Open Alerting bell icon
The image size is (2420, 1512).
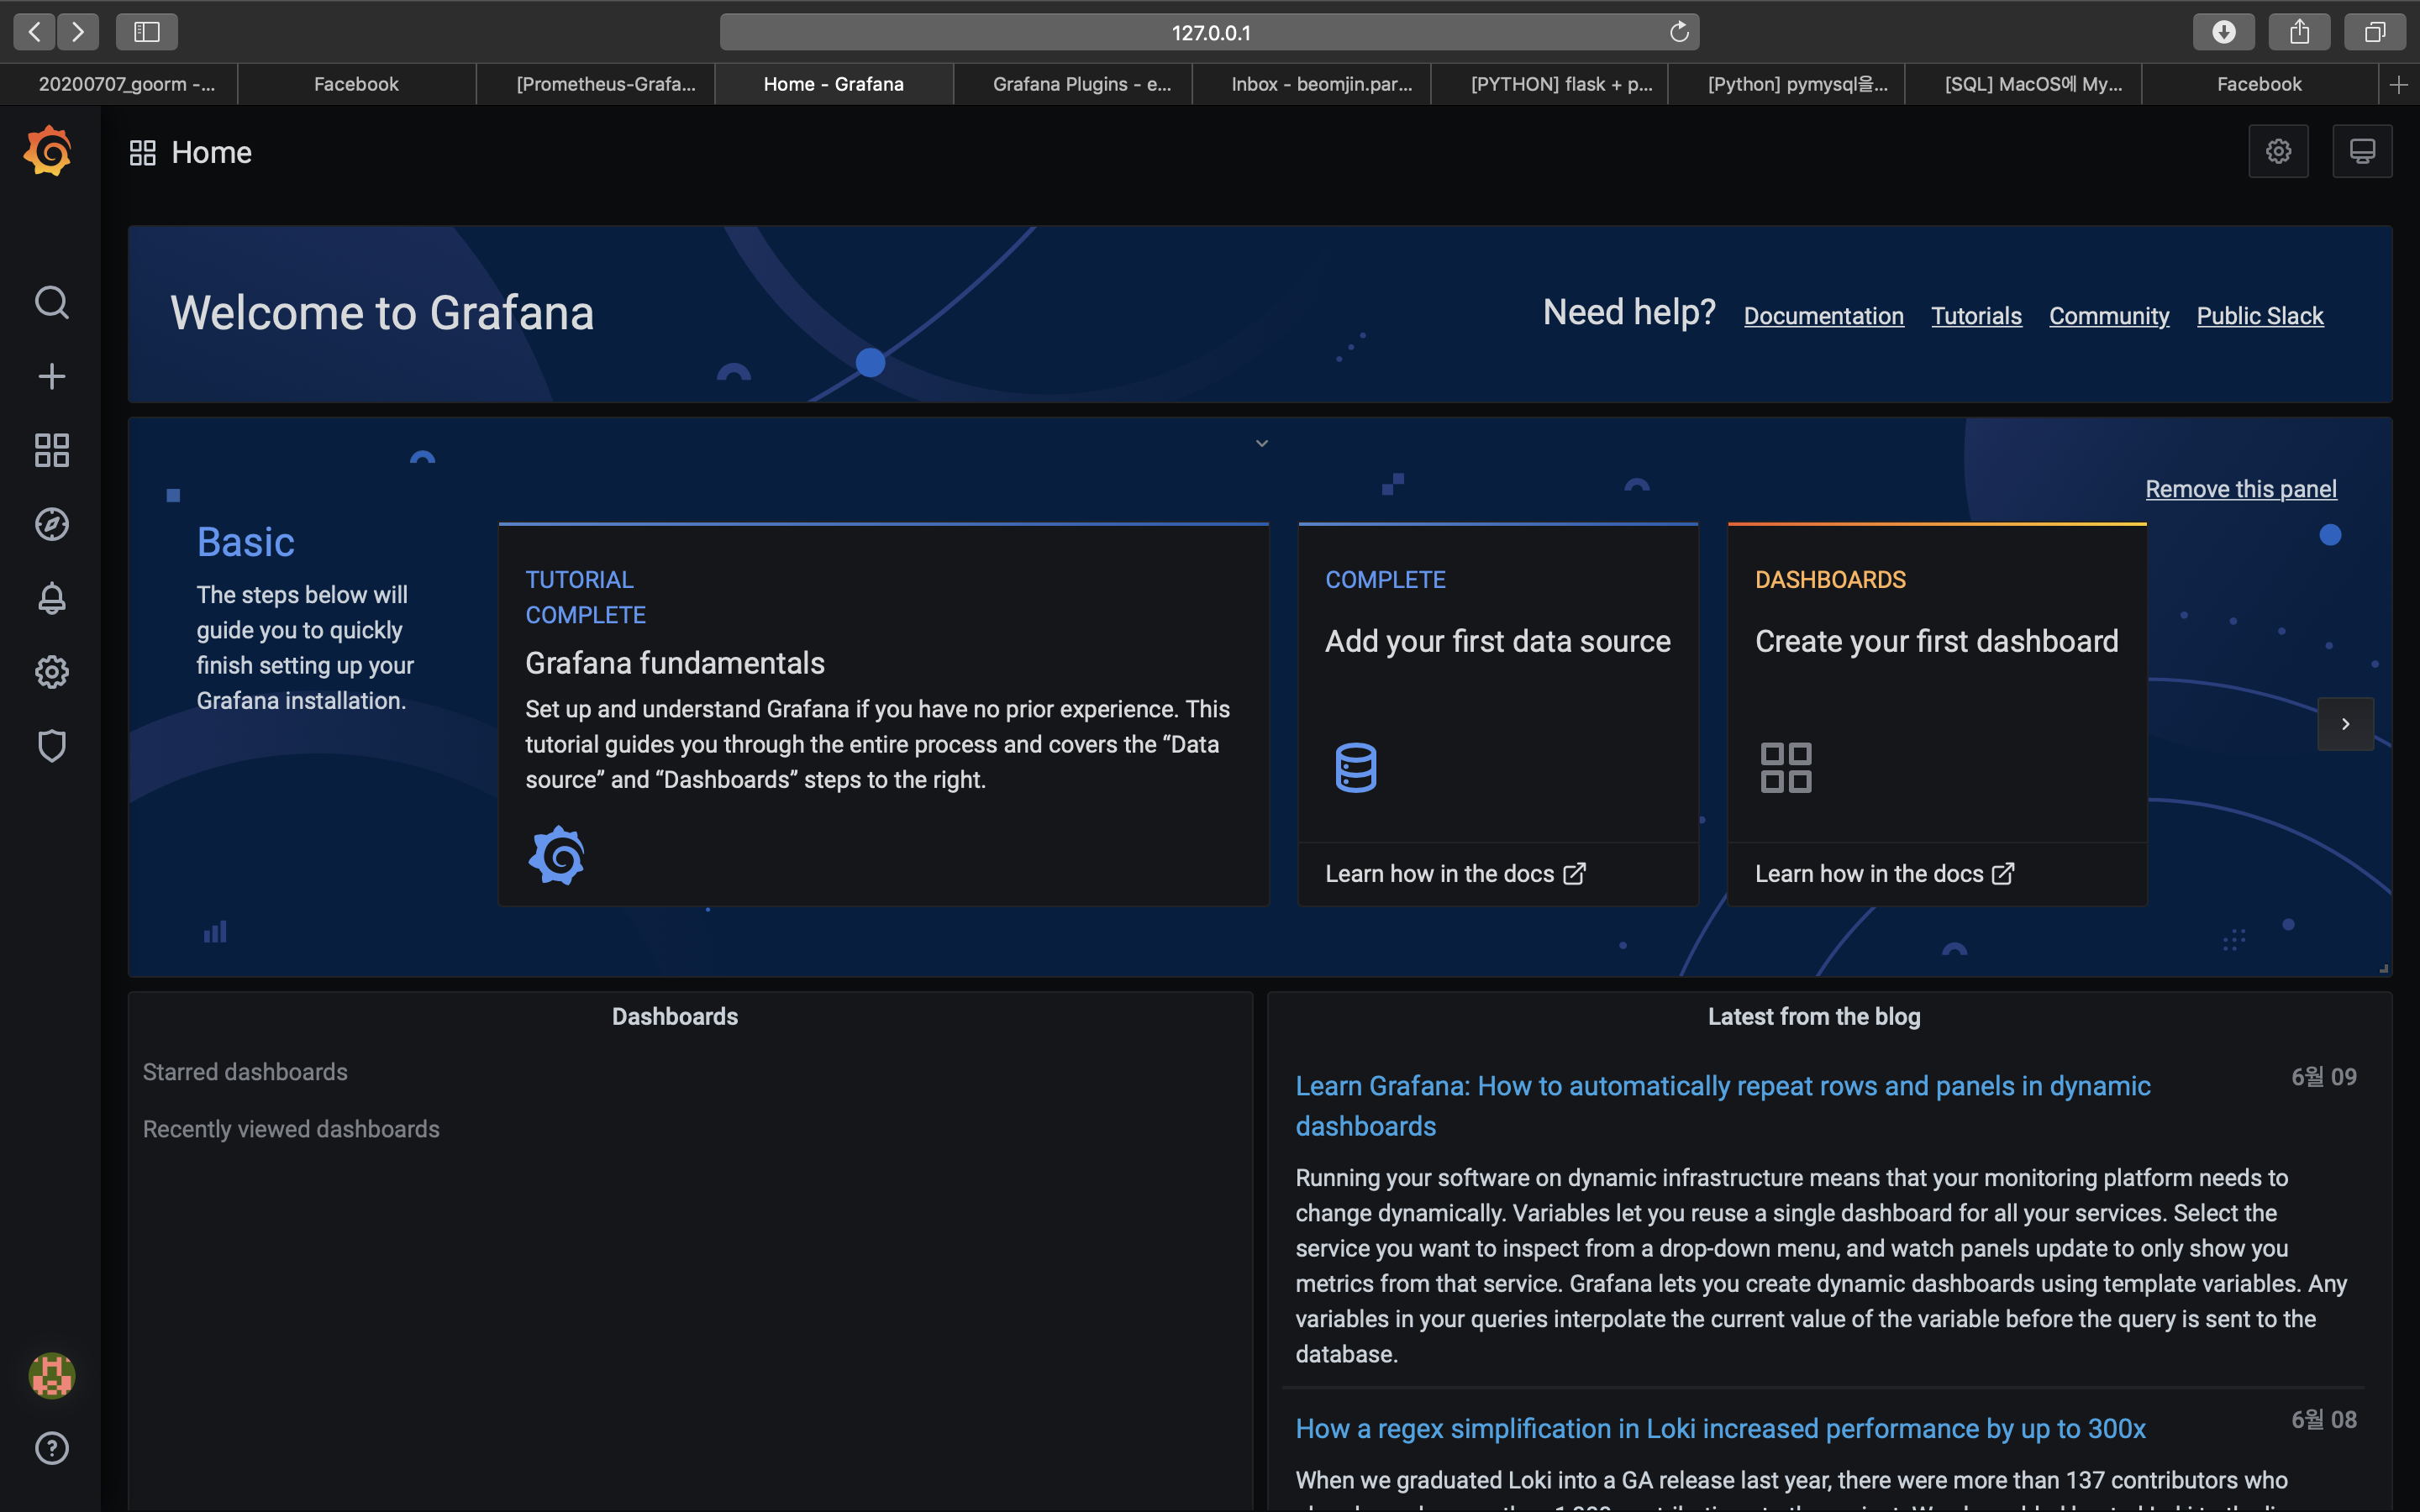coord(51,598)
